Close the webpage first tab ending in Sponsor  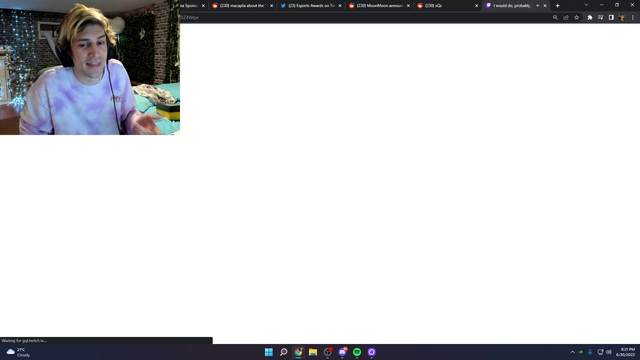pyautogui.click(x=203, y=6)
